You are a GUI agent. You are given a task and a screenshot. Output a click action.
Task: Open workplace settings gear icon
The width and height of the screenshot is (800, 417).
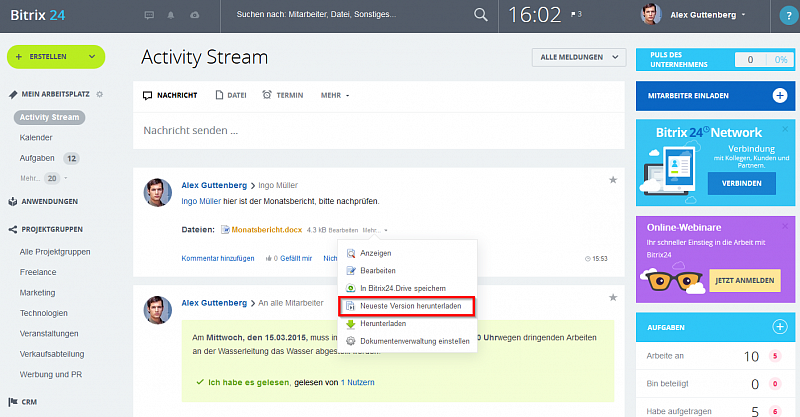pos(99,94)
